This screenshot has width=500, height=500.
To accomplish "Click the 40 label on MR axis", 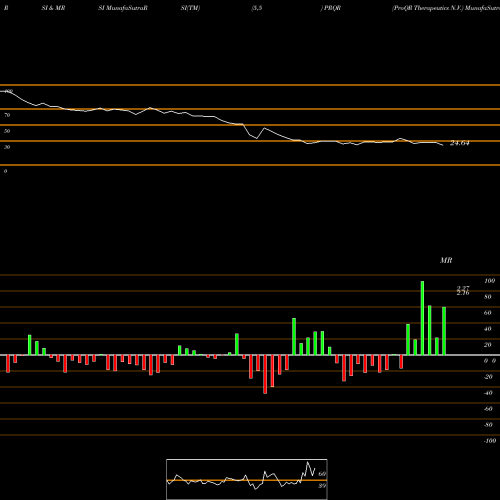I will (488, 329).
